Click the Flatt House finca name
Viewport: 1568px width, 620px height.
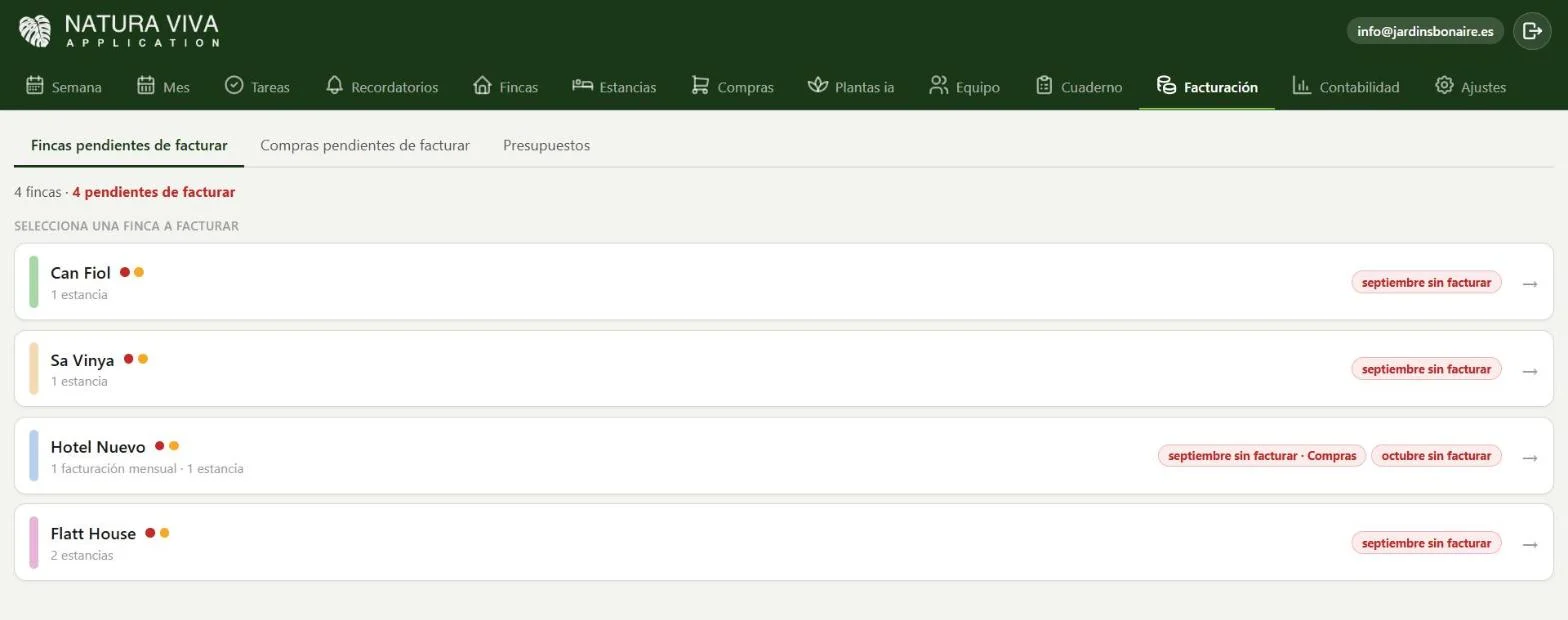[93, 534]
